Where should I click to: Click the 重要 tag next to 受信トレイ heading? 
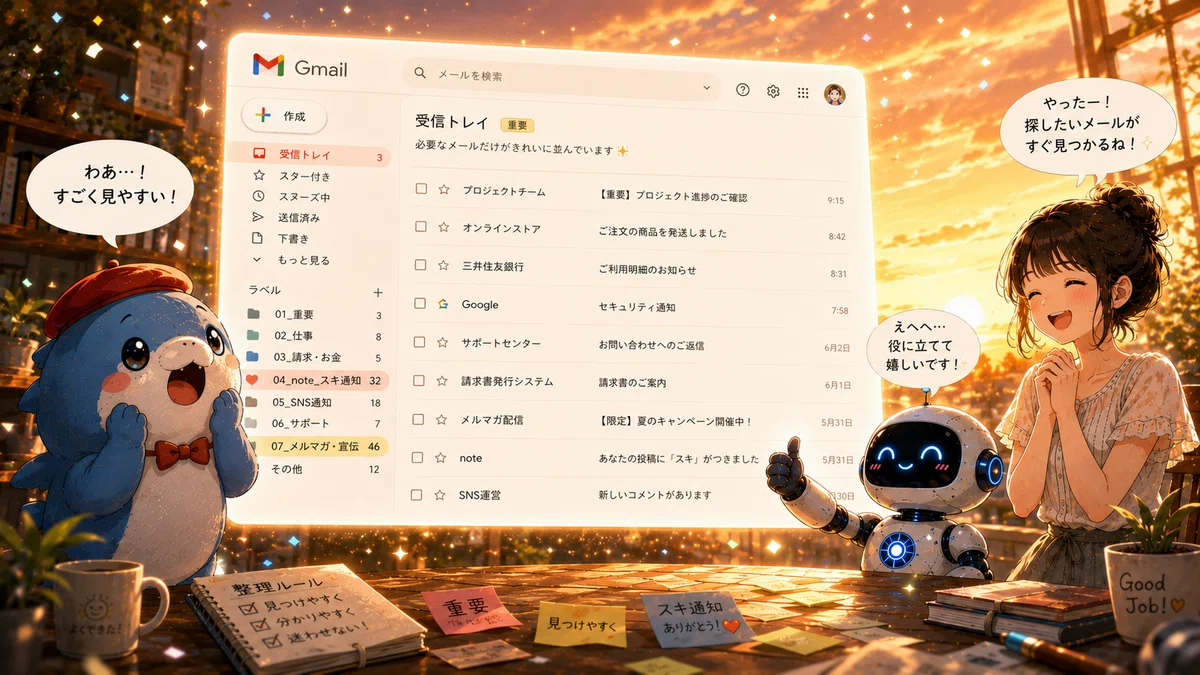[517, 126]
